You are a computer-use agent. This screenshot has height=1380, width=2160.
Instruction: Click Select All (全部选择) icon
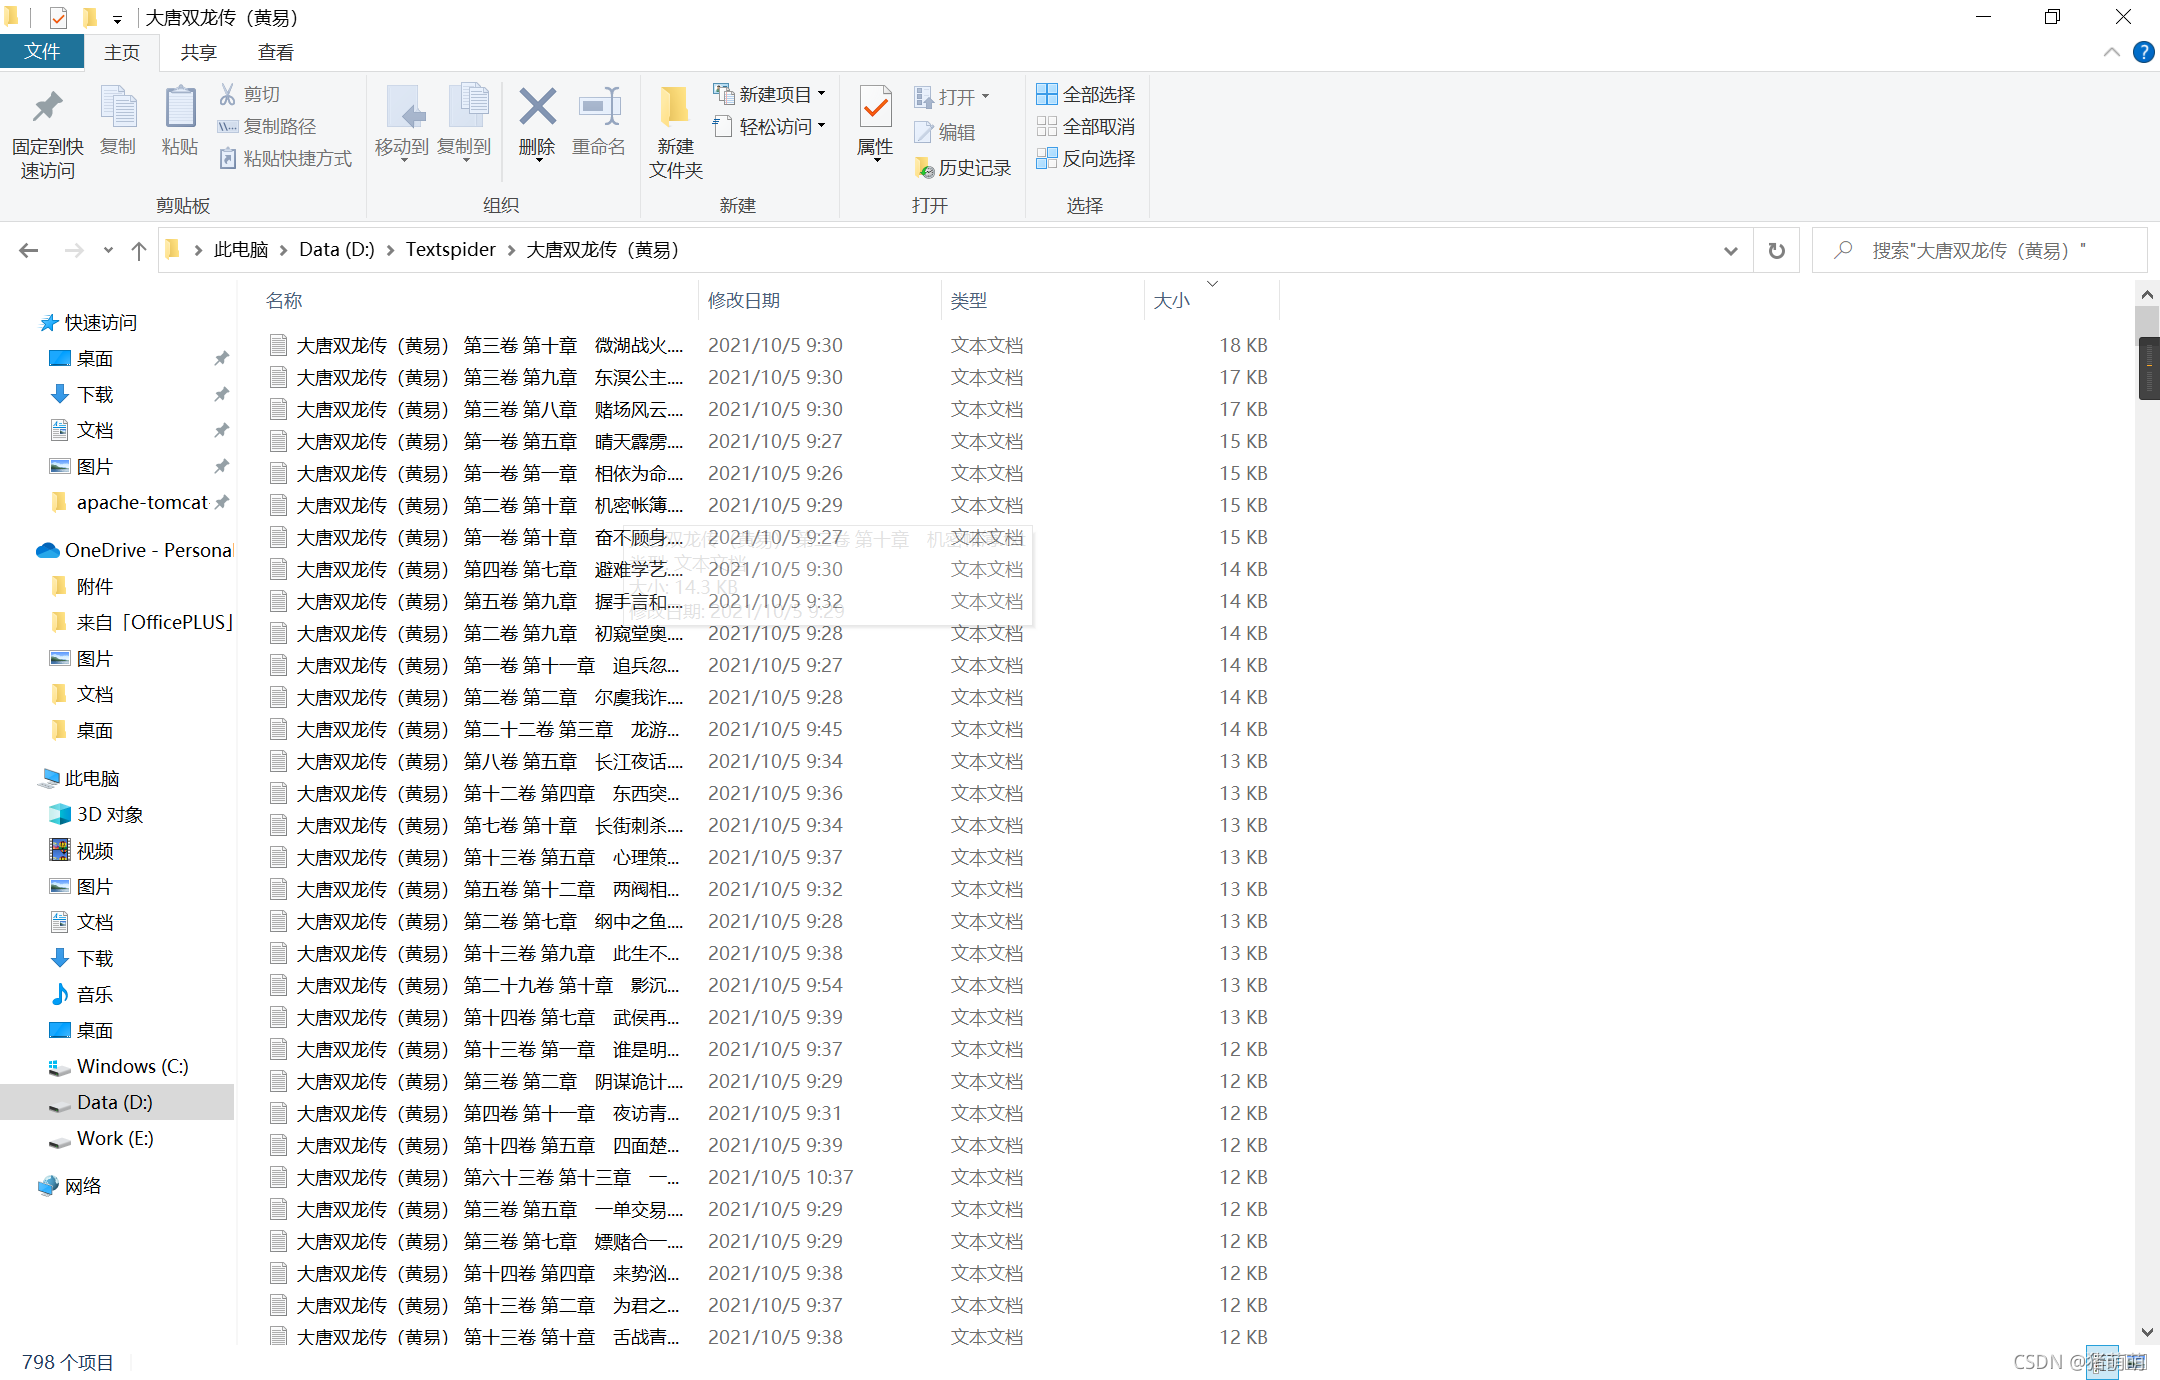1047,94
